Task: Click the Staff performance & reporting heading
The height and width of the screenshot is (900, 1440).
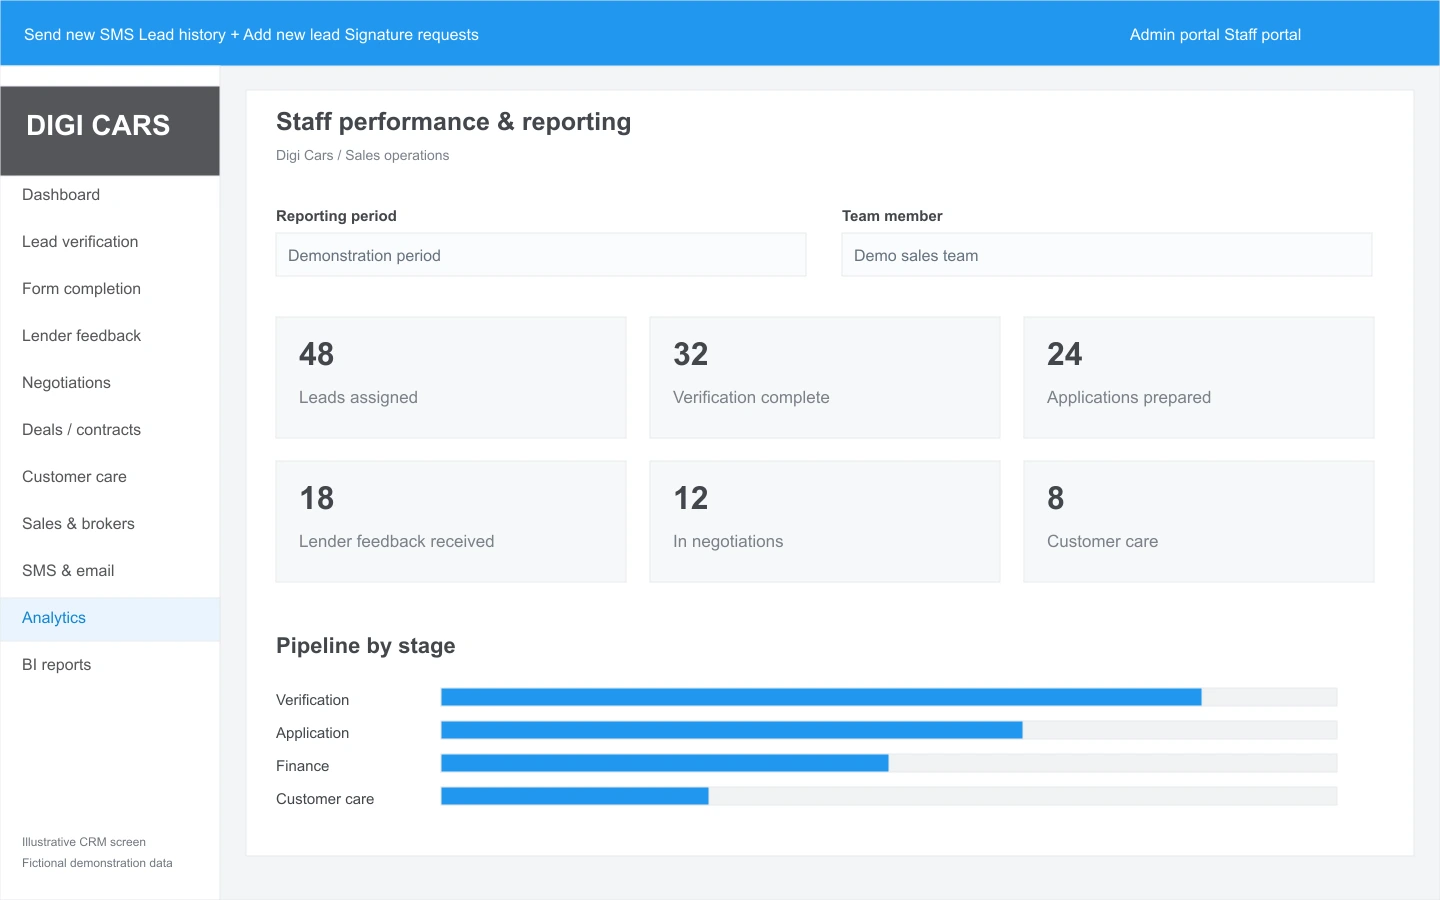Action: click(x=453, y=122)
